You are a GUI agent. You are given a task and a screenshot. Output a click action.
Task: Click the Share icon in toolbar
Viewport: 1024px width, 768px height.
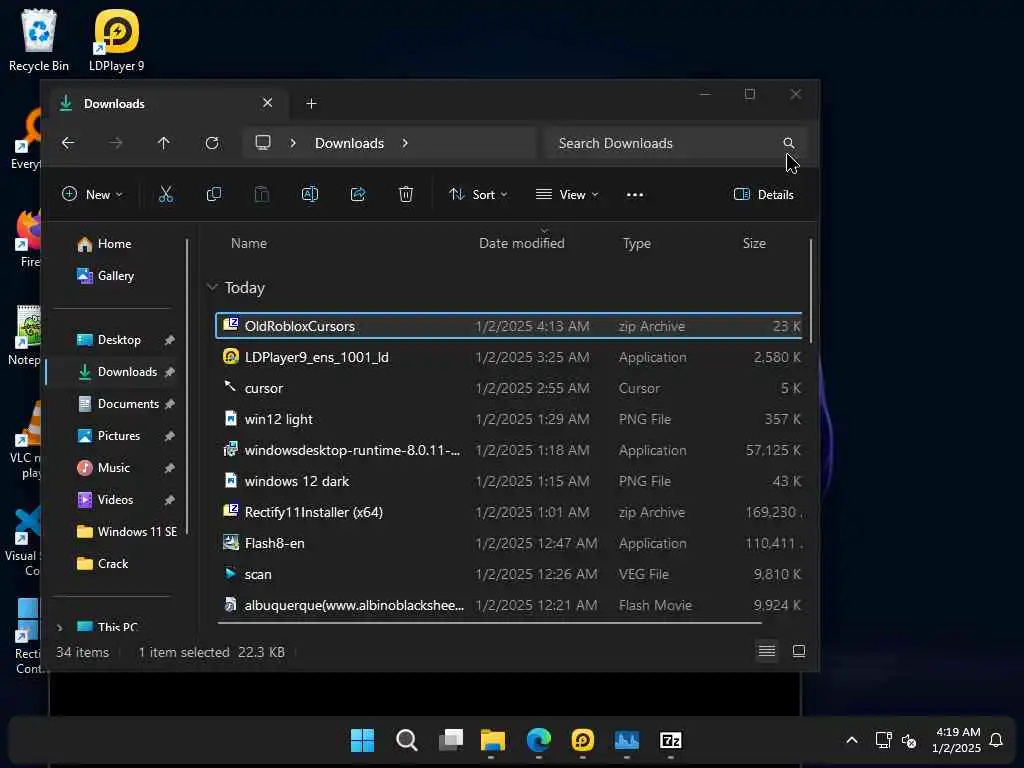358,195
